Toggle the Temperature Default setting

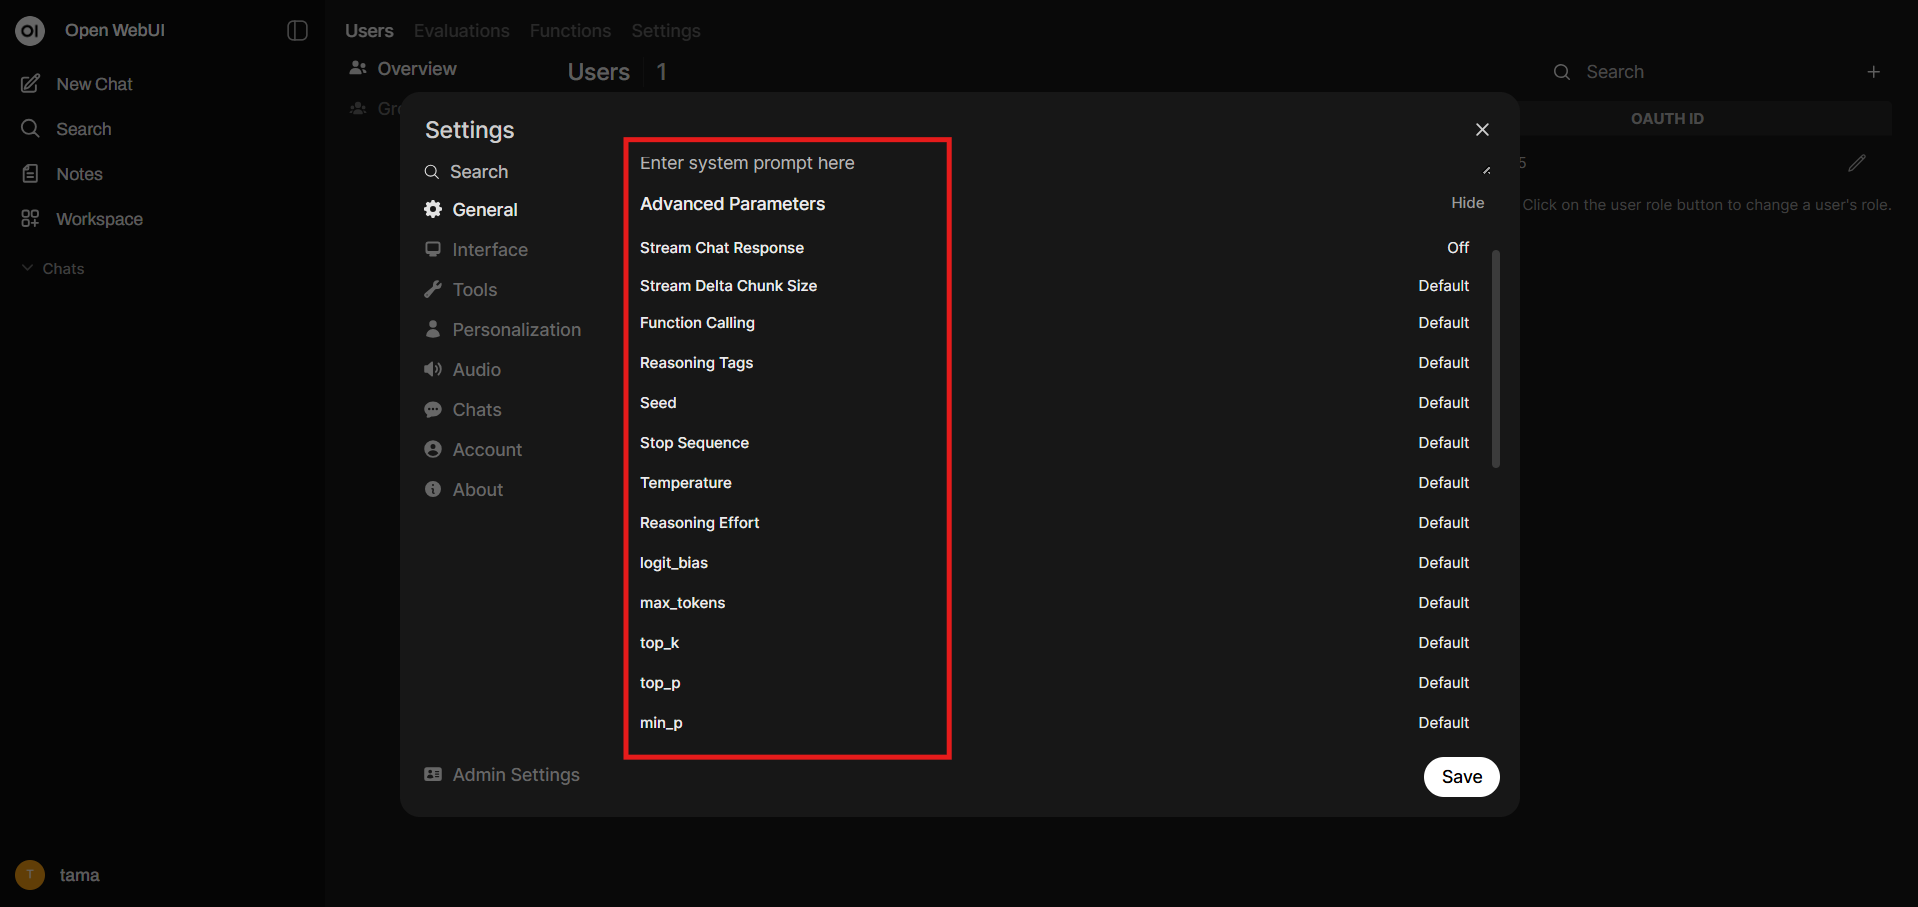[1443, 482]
